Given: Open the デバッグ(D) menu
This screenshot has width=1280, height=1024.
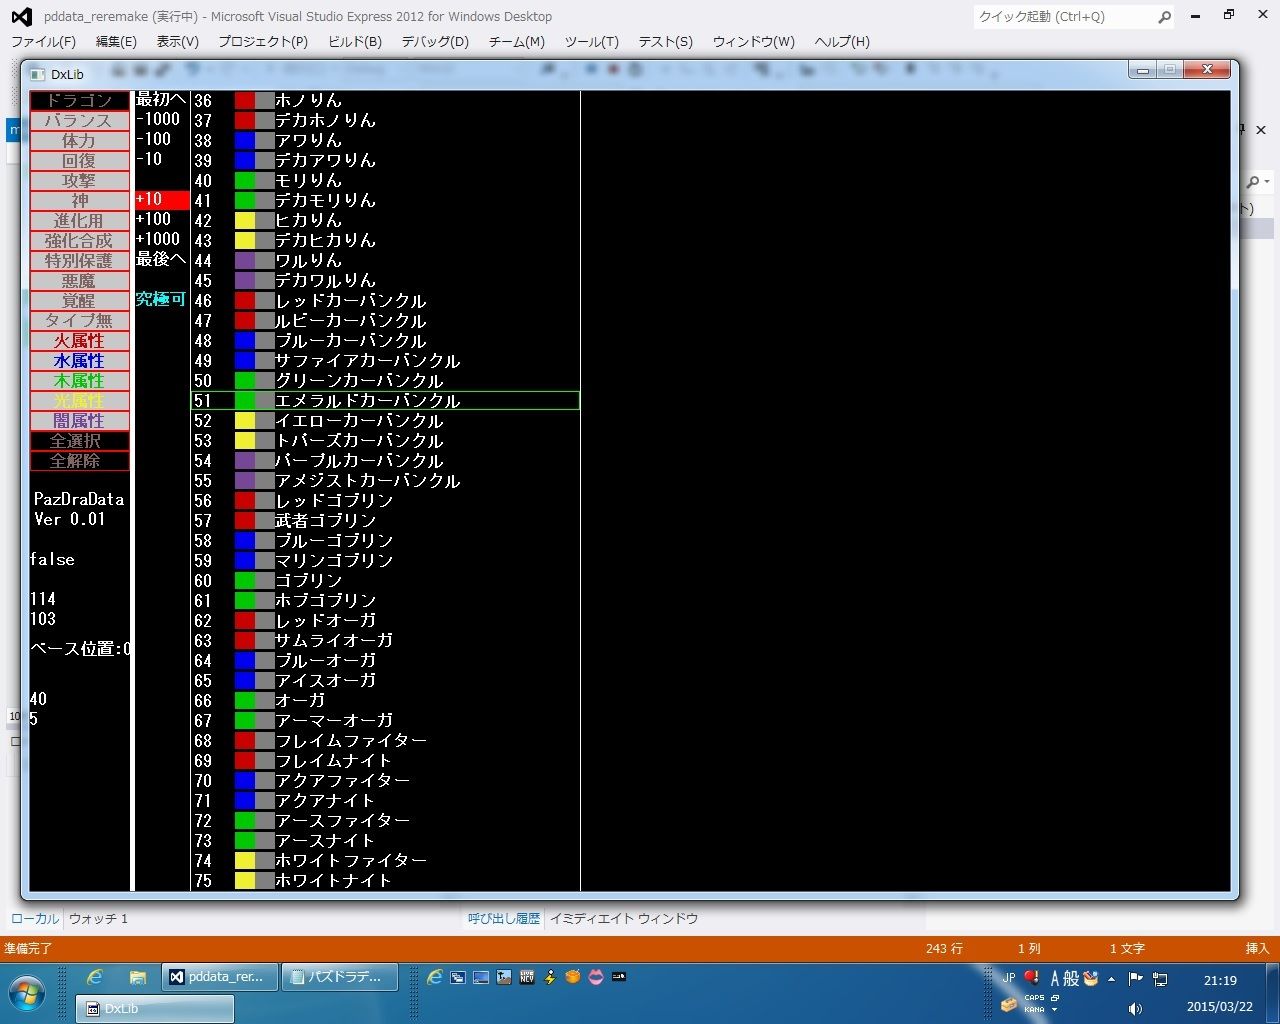Looking at the screenshot, I should [x=435, y=41].
